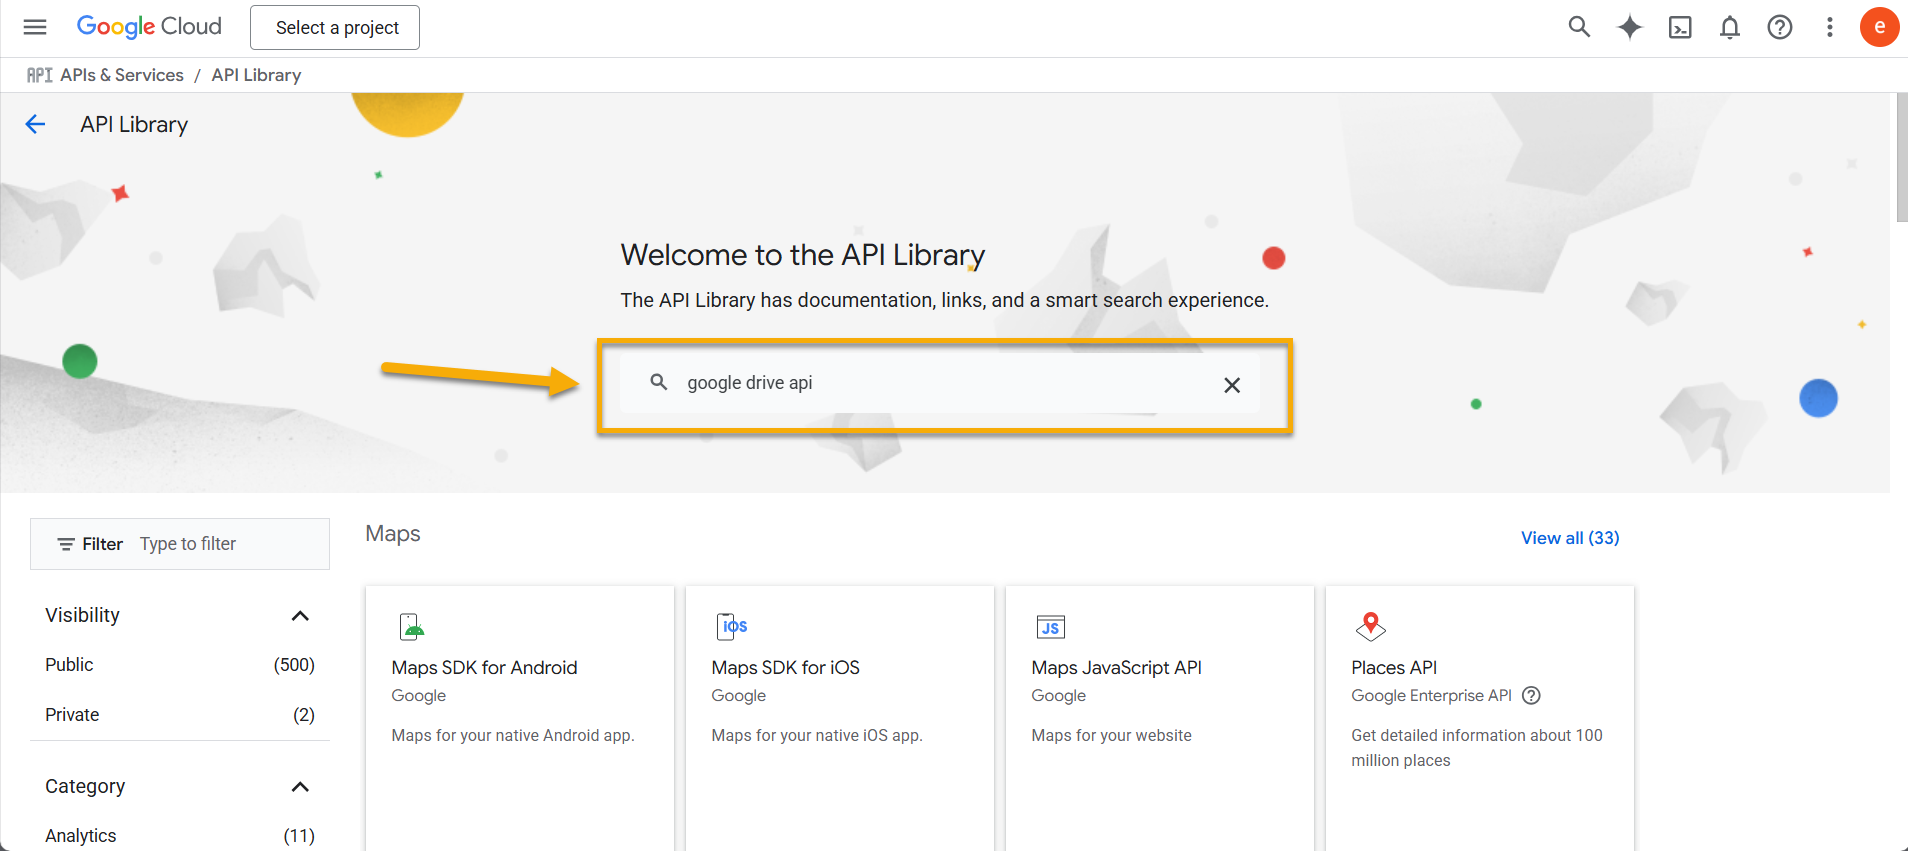The image size is (1908, 851).
Task: Click the page vertical scrollbar thumb
Action: (1901, 158)
